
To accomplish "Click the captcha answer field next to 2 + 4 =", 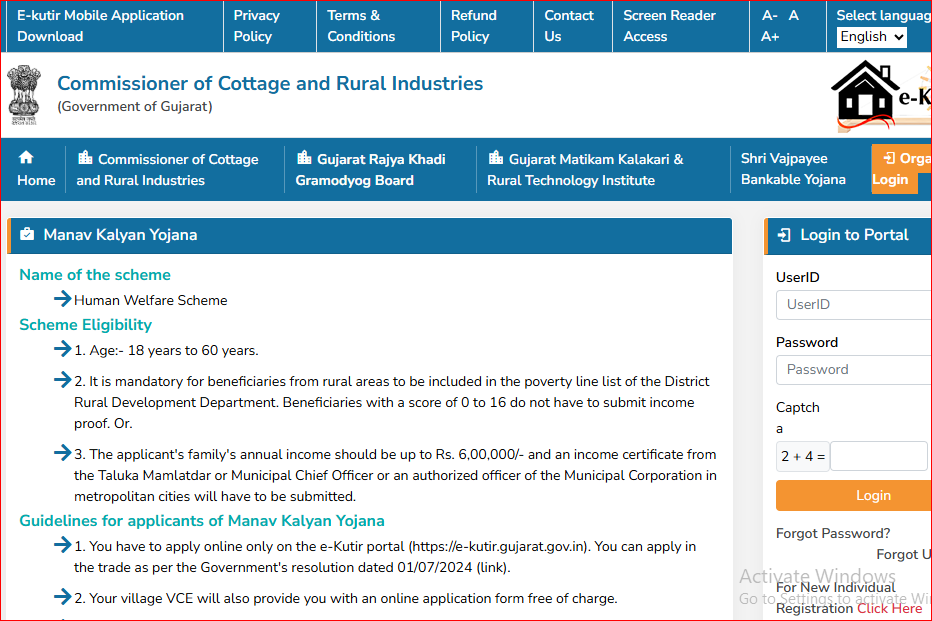I will pyautogui.click(x=879, y=456).
